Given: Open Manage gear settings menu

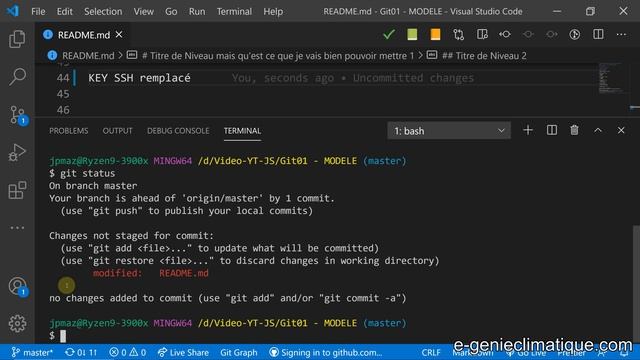Looking at the screenshot, I should click(17, 323).
